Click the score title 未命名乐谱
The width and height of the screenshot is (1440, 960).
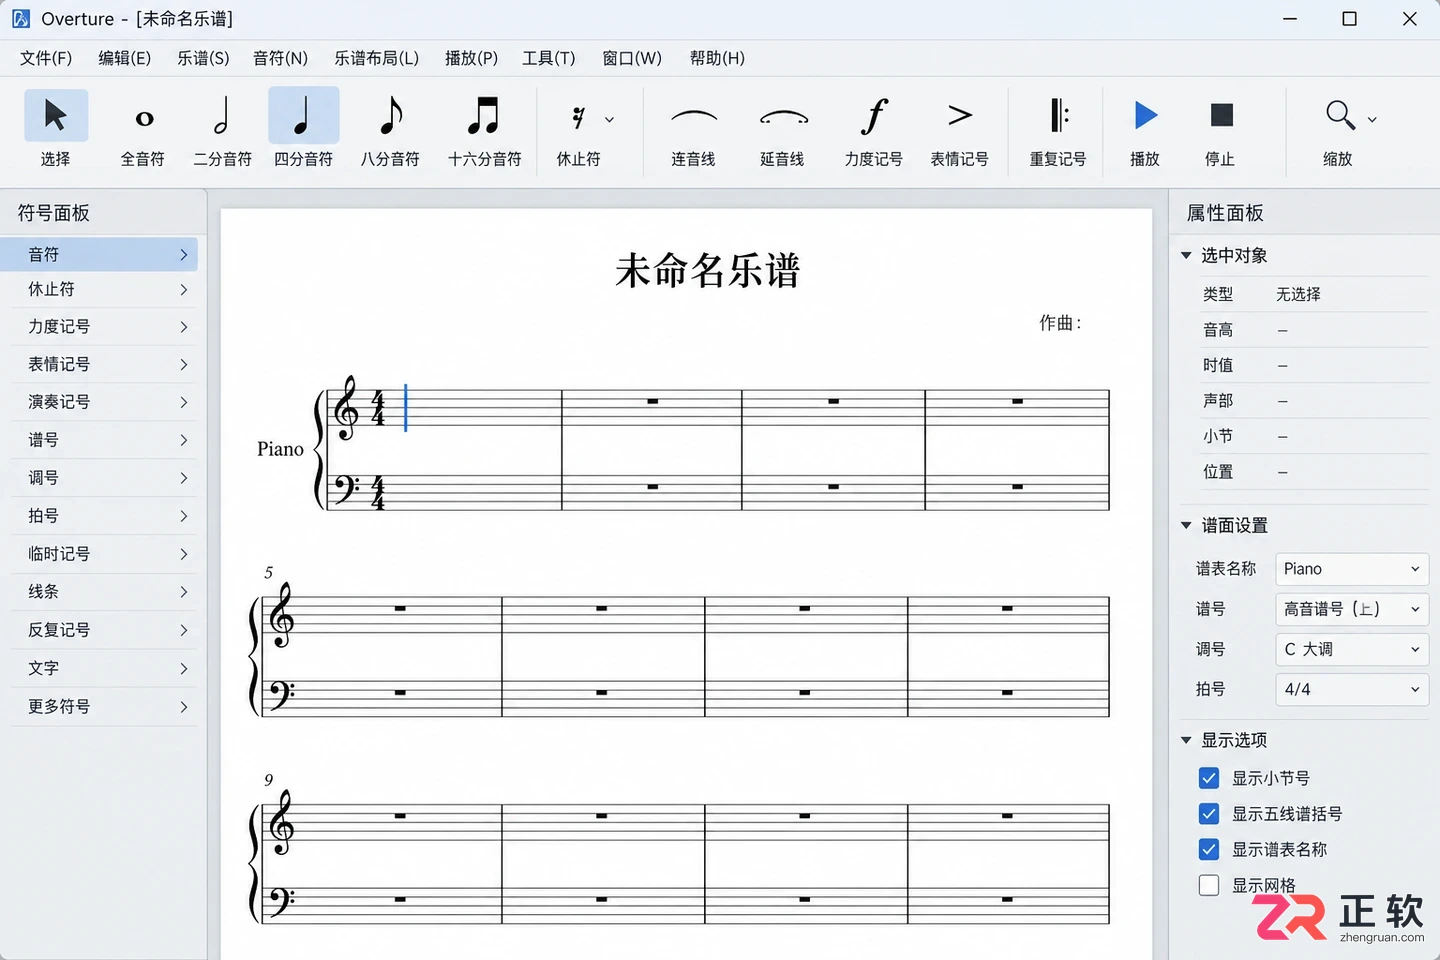tap(708, 270)
